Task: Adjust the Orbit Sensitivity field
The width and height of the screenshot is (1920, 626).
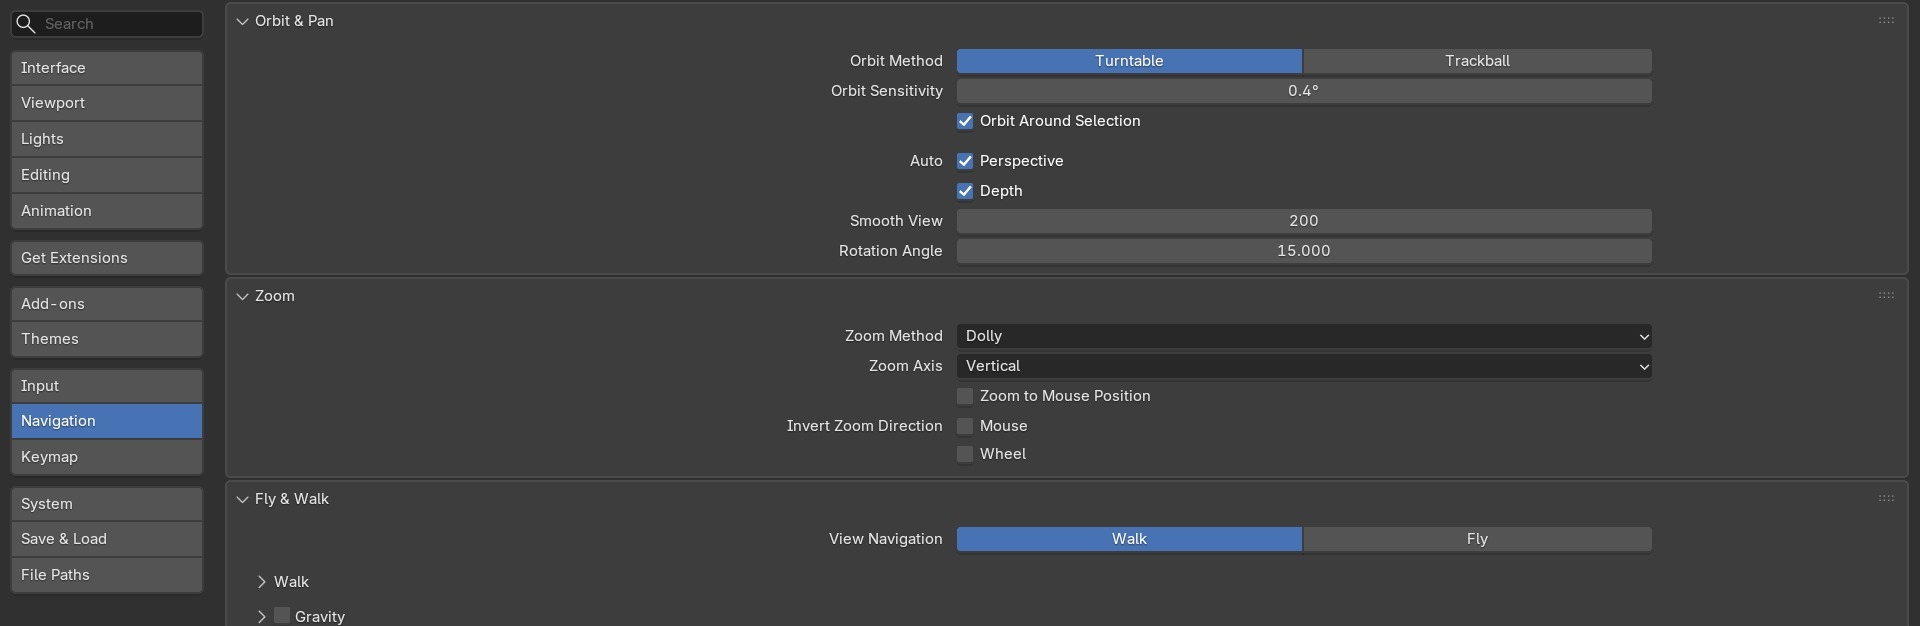Action: [x=1304, y=91]
